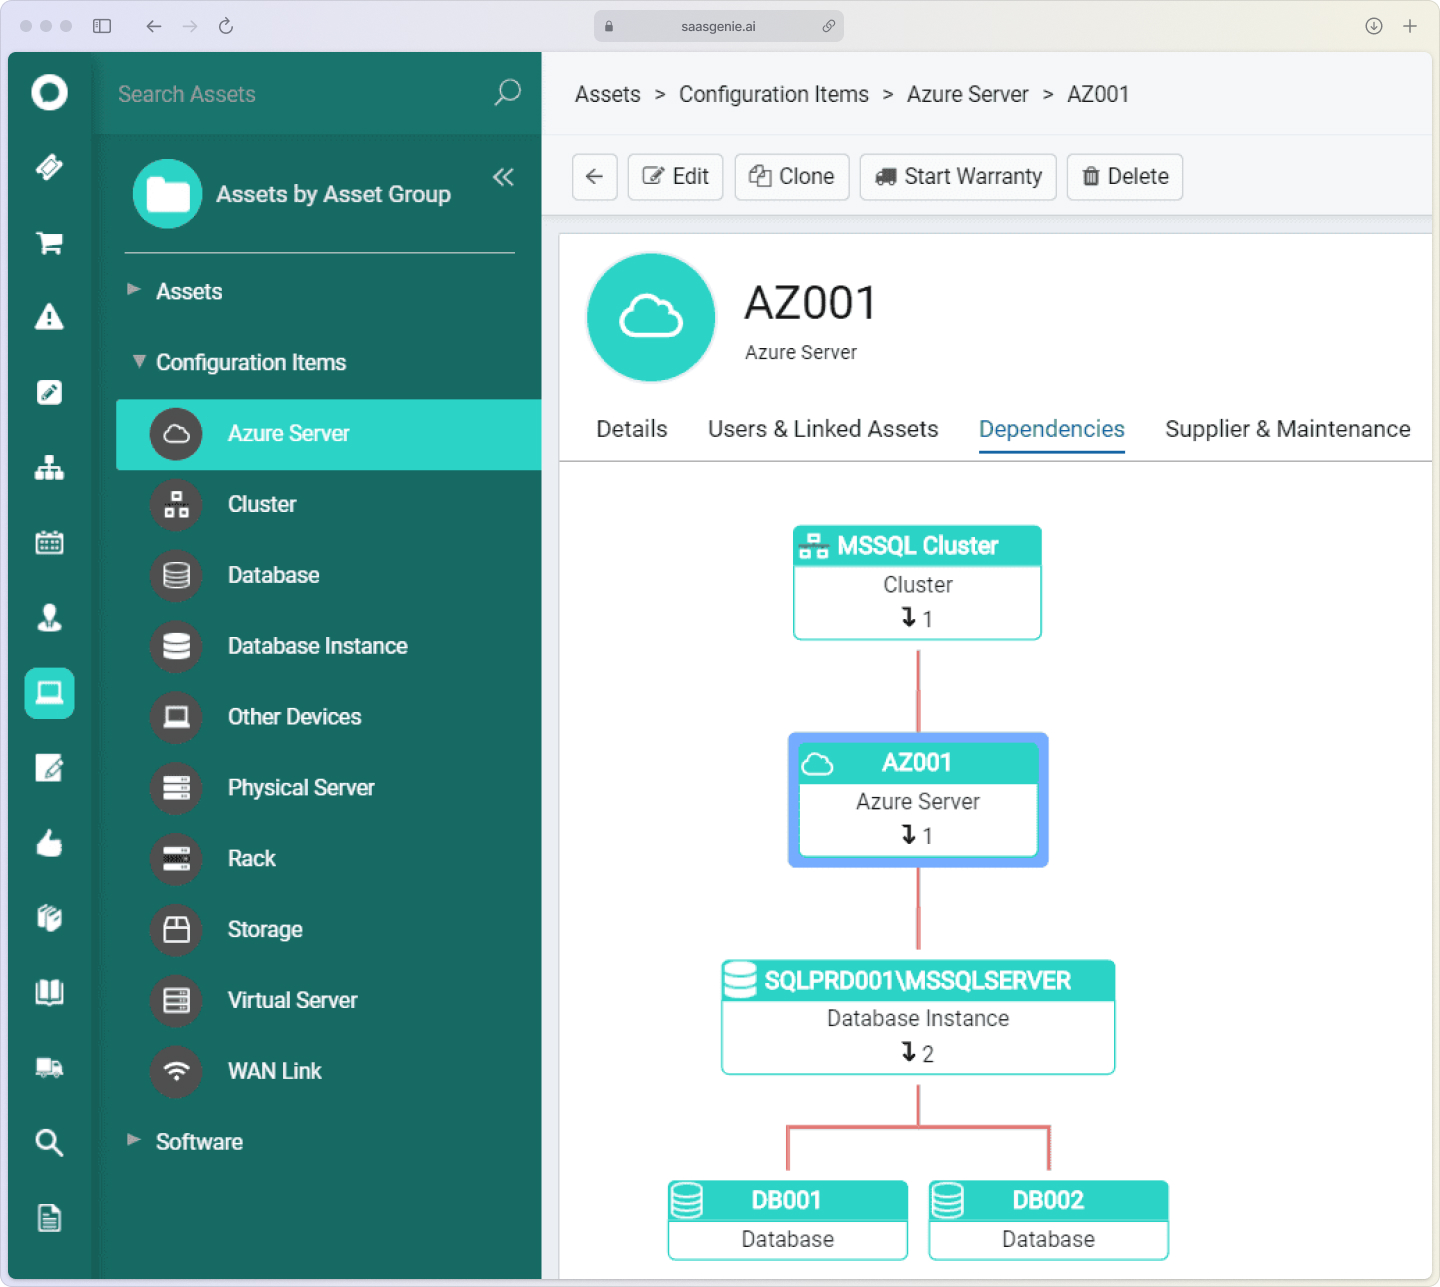1440x1287 pixels.
Task: Select DB002 database node
Action: (x=1048, y=1220)
